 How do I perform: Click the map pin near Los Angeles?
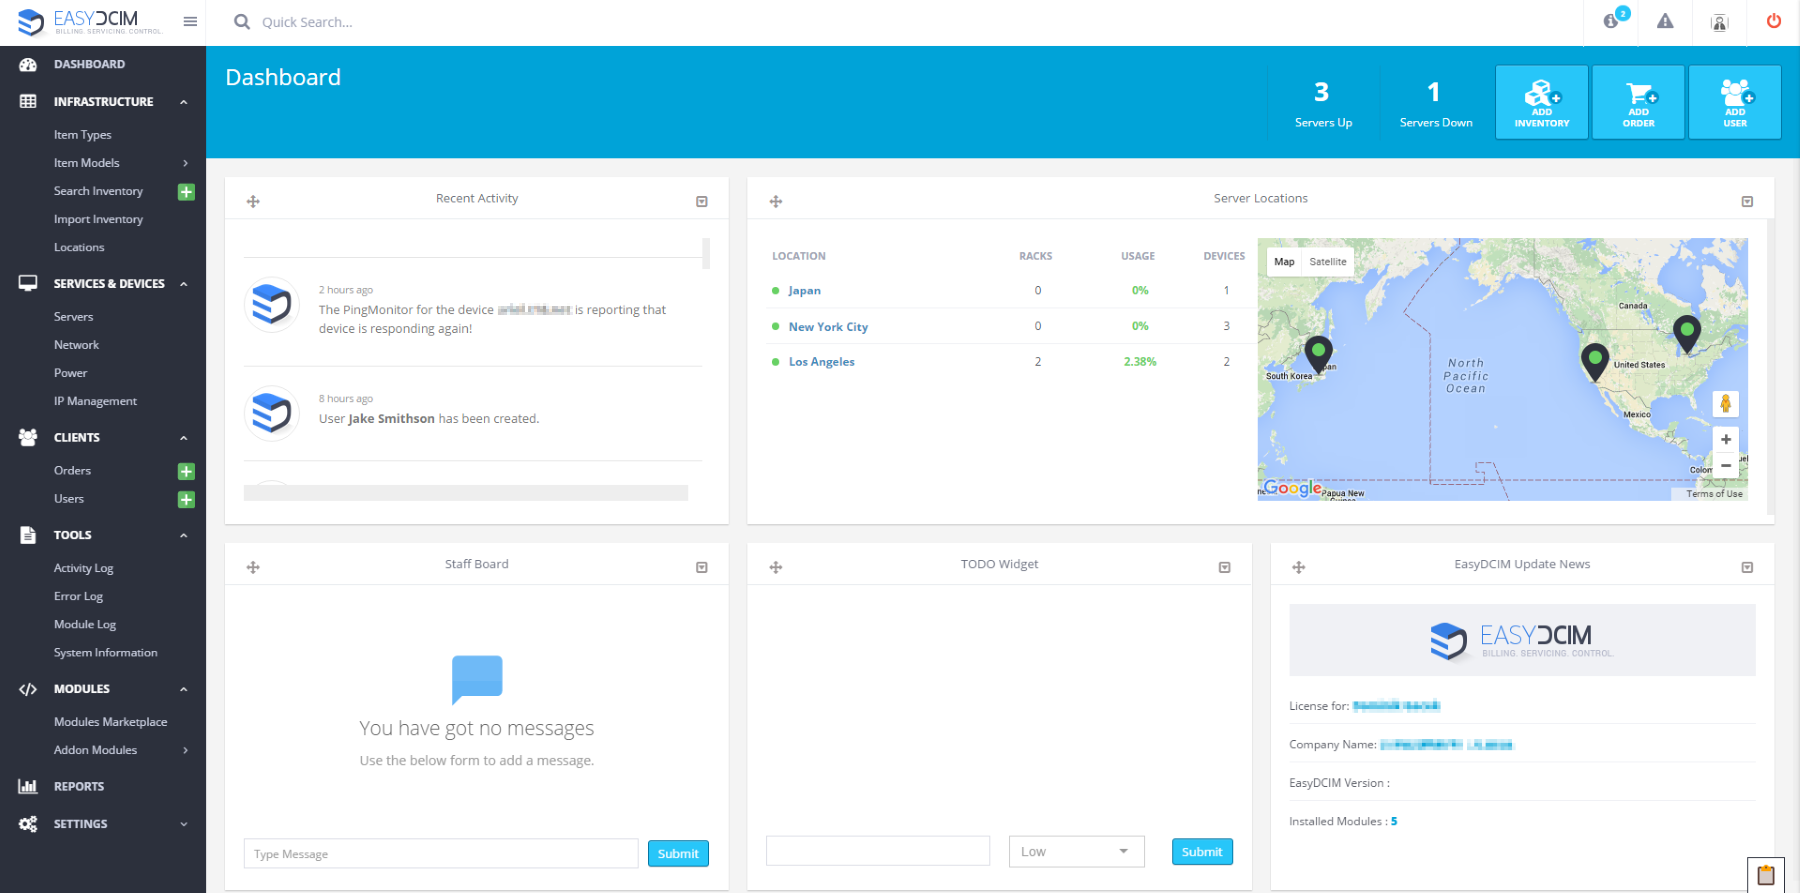pos(1595,361)
